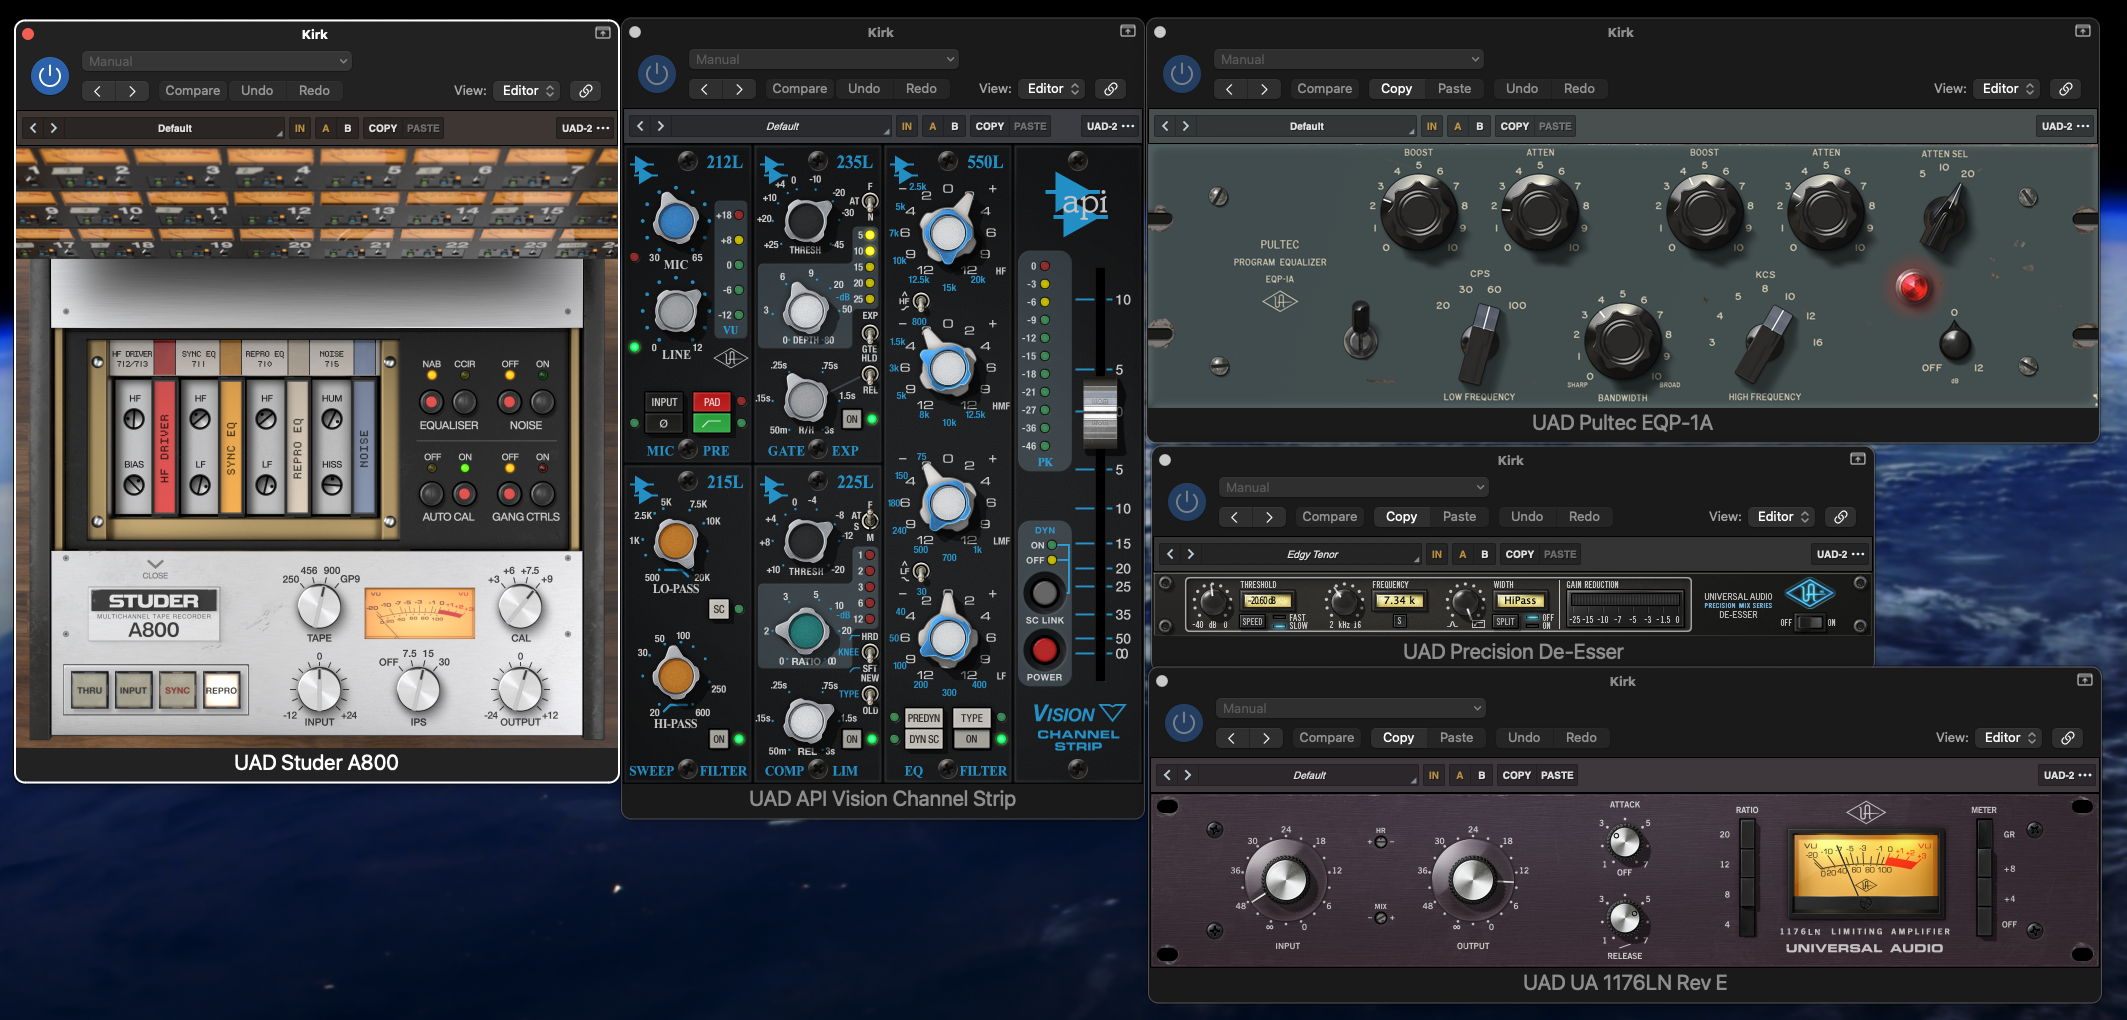Click the De-Esser threshold value display
Viewport: 2127px width, 1020px height.
[x=1265, y=601]
